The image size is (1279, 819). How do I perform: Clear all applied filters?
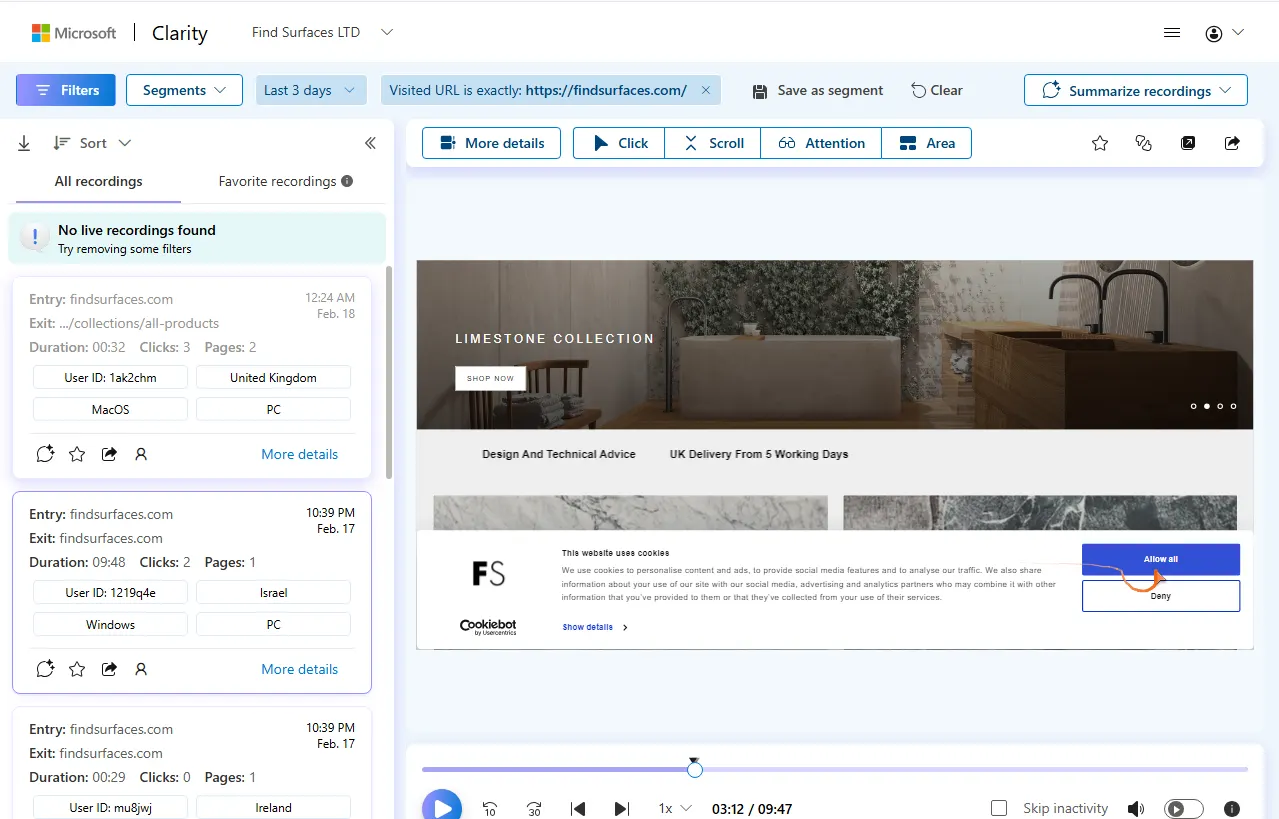tap(936, 90)
